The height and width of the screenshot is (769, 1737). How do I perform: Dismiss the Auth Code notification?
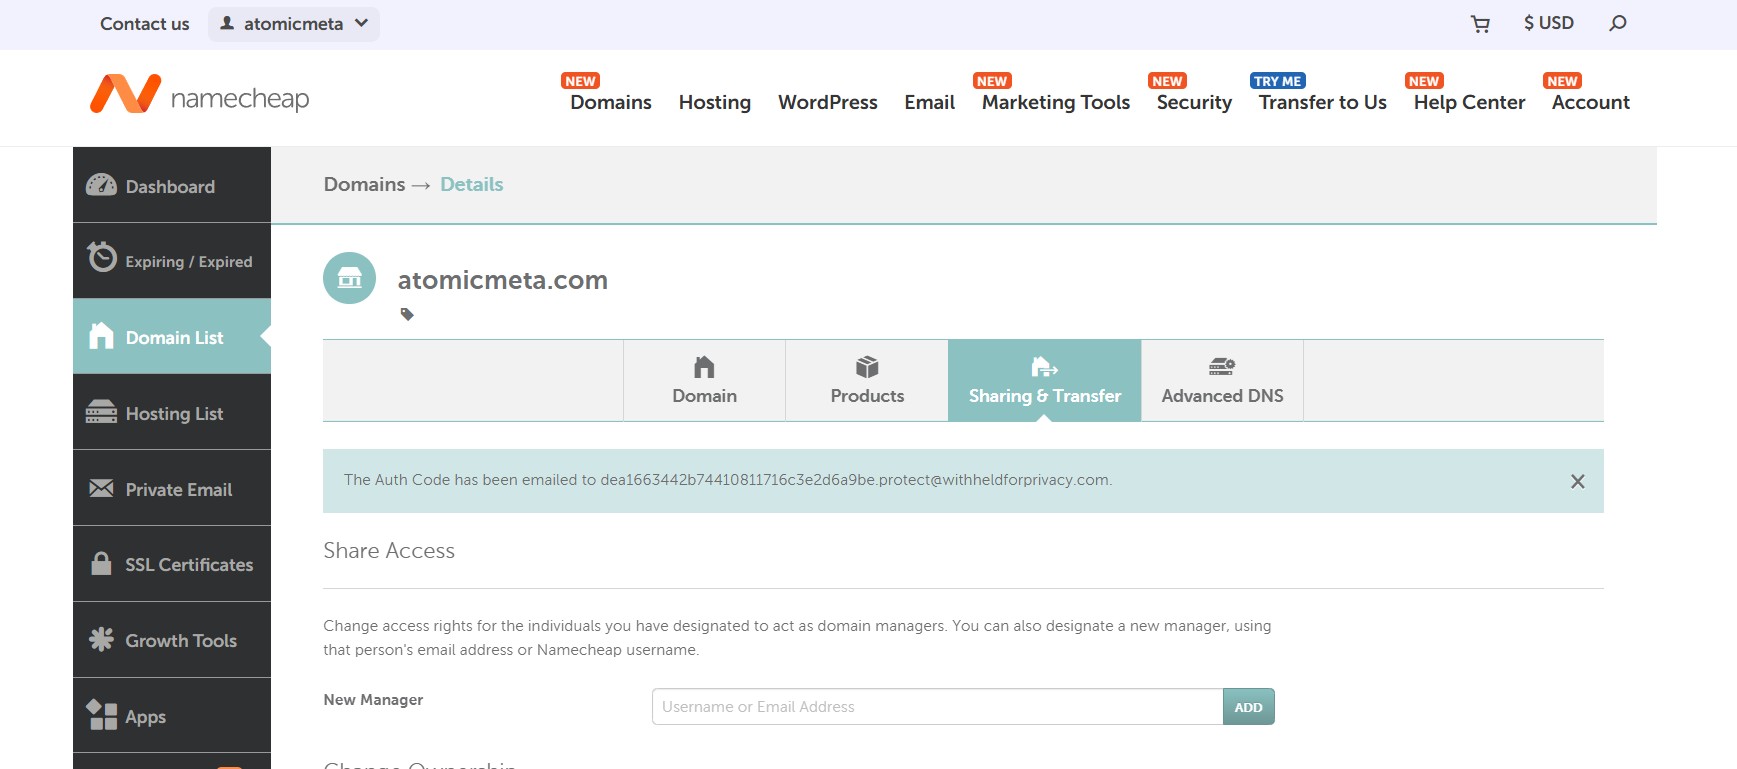[1577, 481]
